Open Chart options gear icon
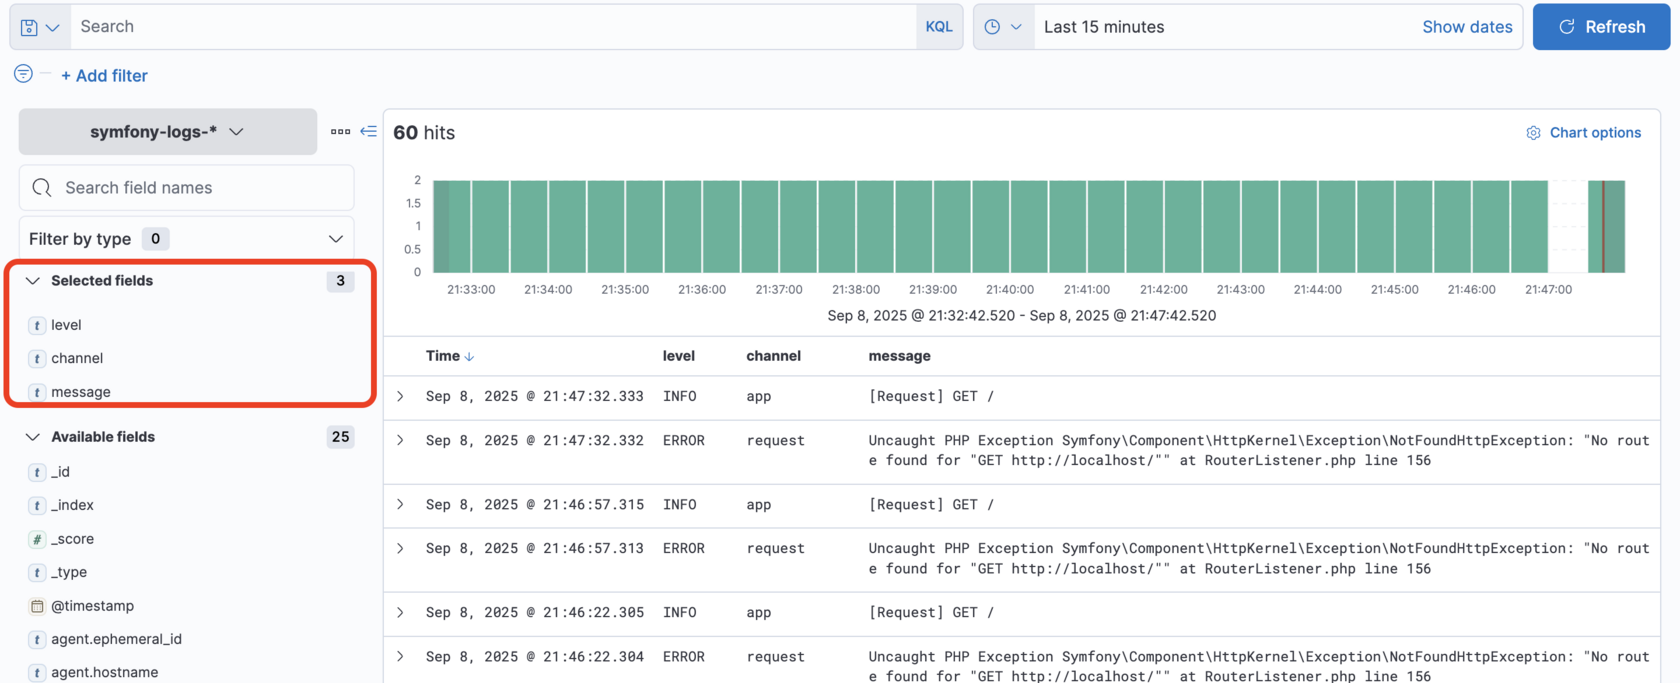The width and height of the screenshot is (1680, 683). coord(1533,133)
